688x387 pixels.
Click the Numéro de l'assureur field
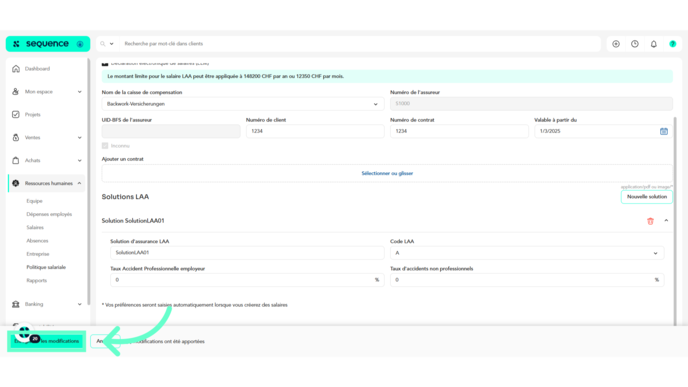tap(531, 104)
